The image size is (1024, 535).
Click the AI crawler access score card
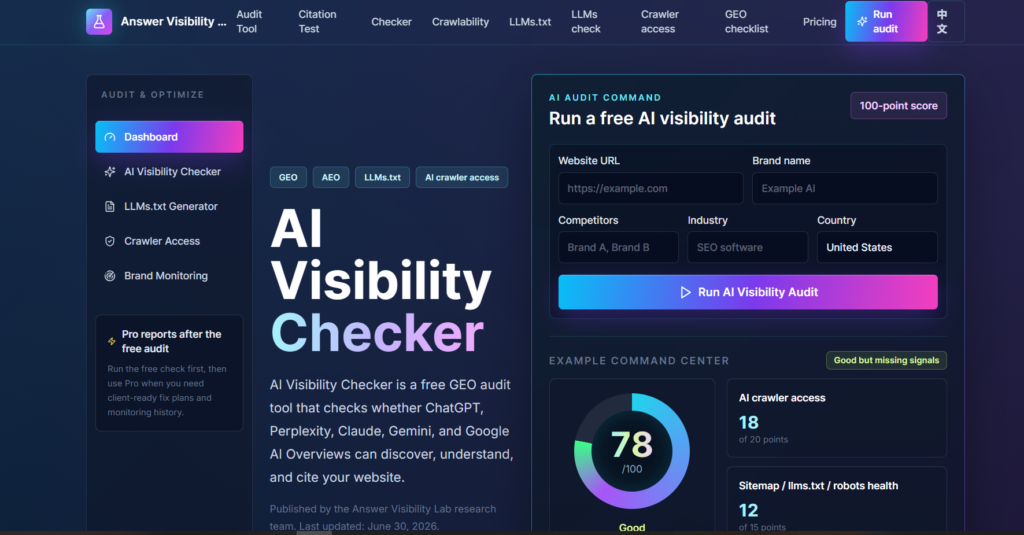point(837,418)
